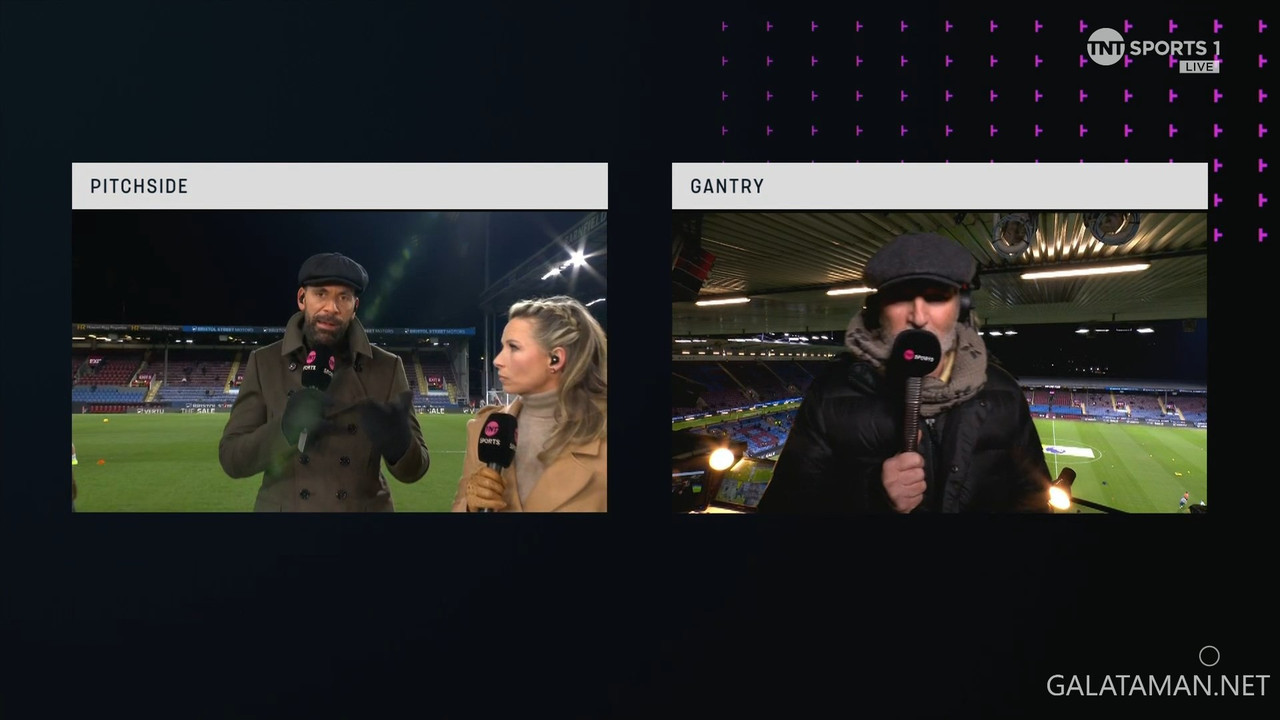This screenshot has height=720, width=1280.
Task: Click the woman's black earpiece
Action: (553, 359)
